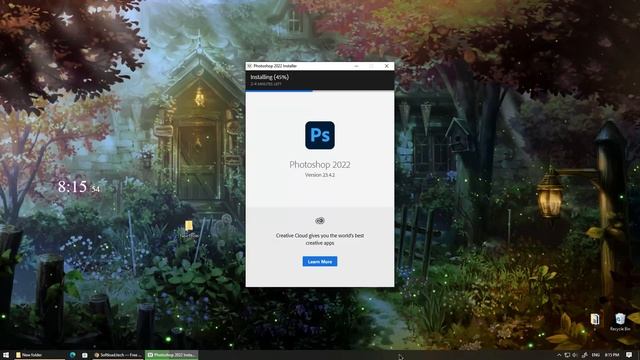
Task: Open the Windows Start menu
Action: 6,355
